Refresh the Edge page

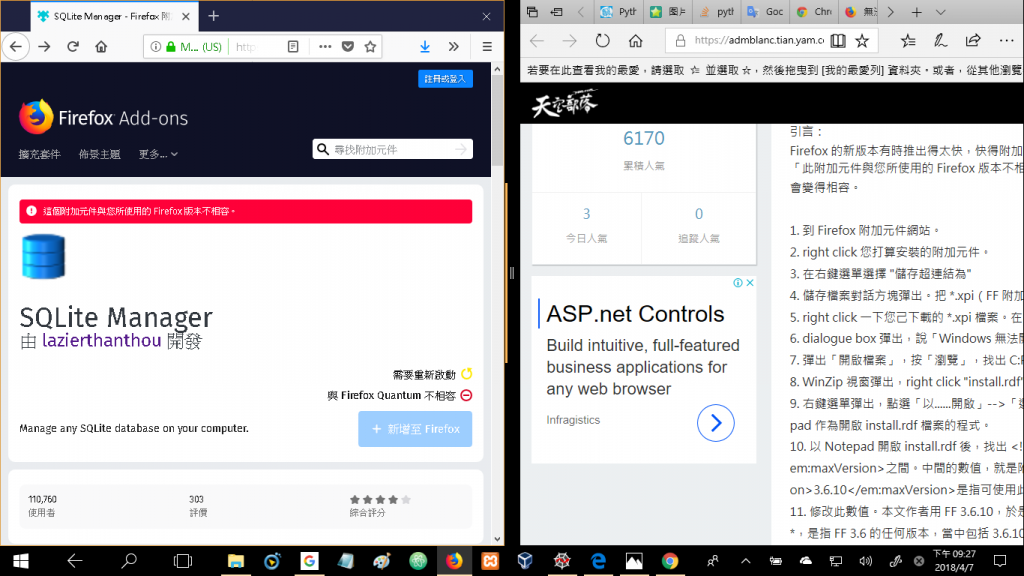coord(602,40)
